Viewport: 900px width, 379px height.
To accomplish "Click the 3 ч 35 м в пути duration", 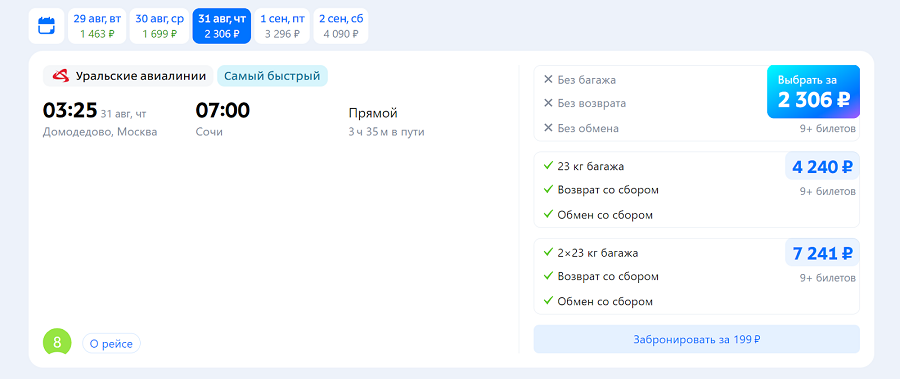I will point(386,132).
